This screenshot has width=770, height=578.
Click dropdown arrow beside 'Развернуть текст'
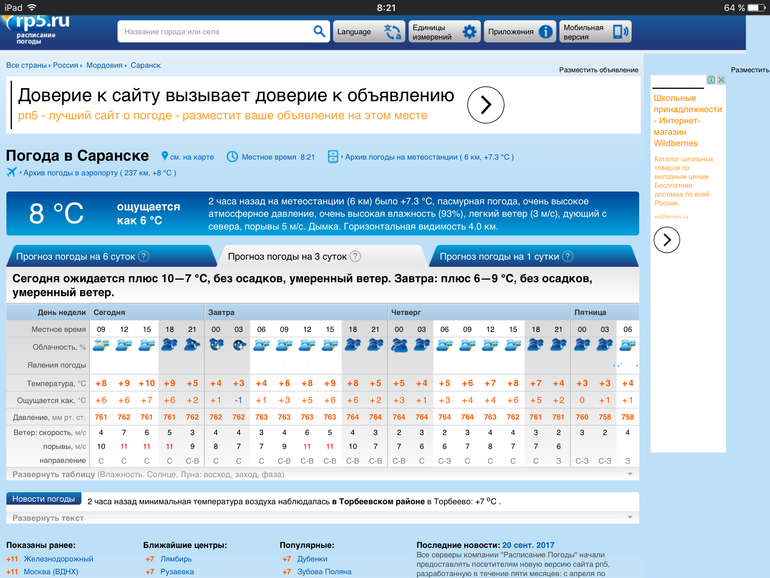click(x=629, y=518)
